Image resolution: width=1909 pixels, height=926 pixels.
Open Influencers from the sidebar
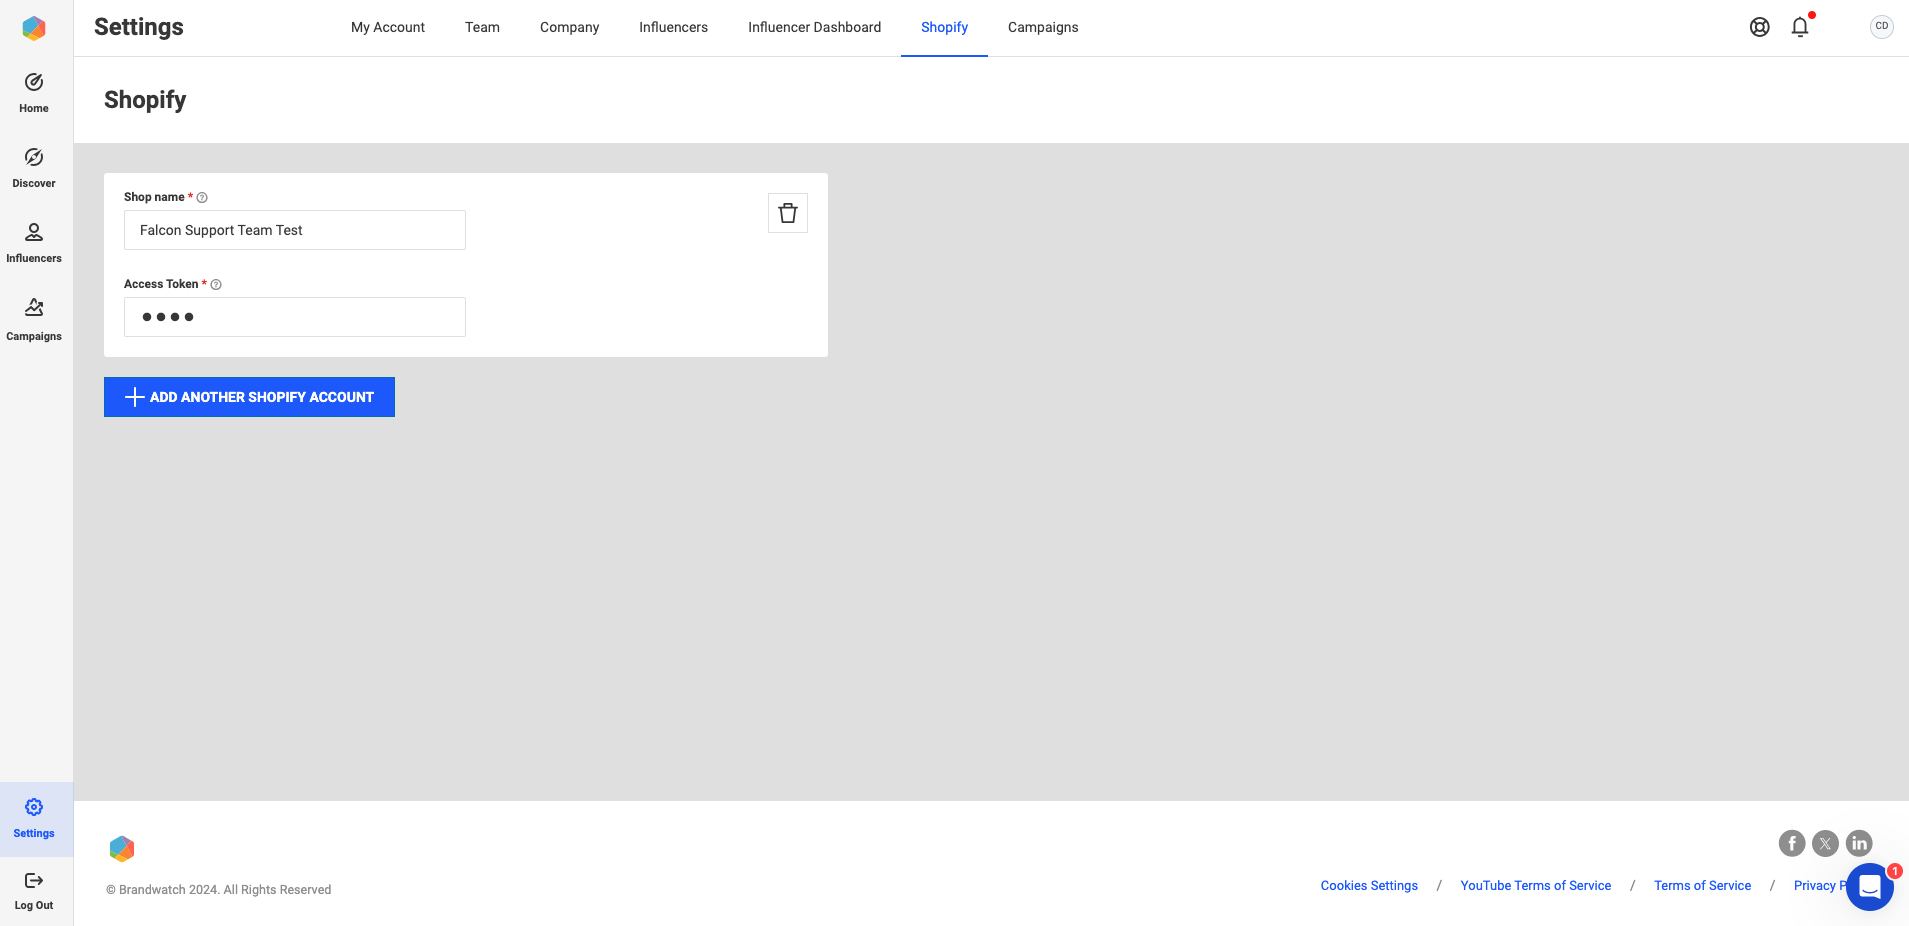[34, 243]
